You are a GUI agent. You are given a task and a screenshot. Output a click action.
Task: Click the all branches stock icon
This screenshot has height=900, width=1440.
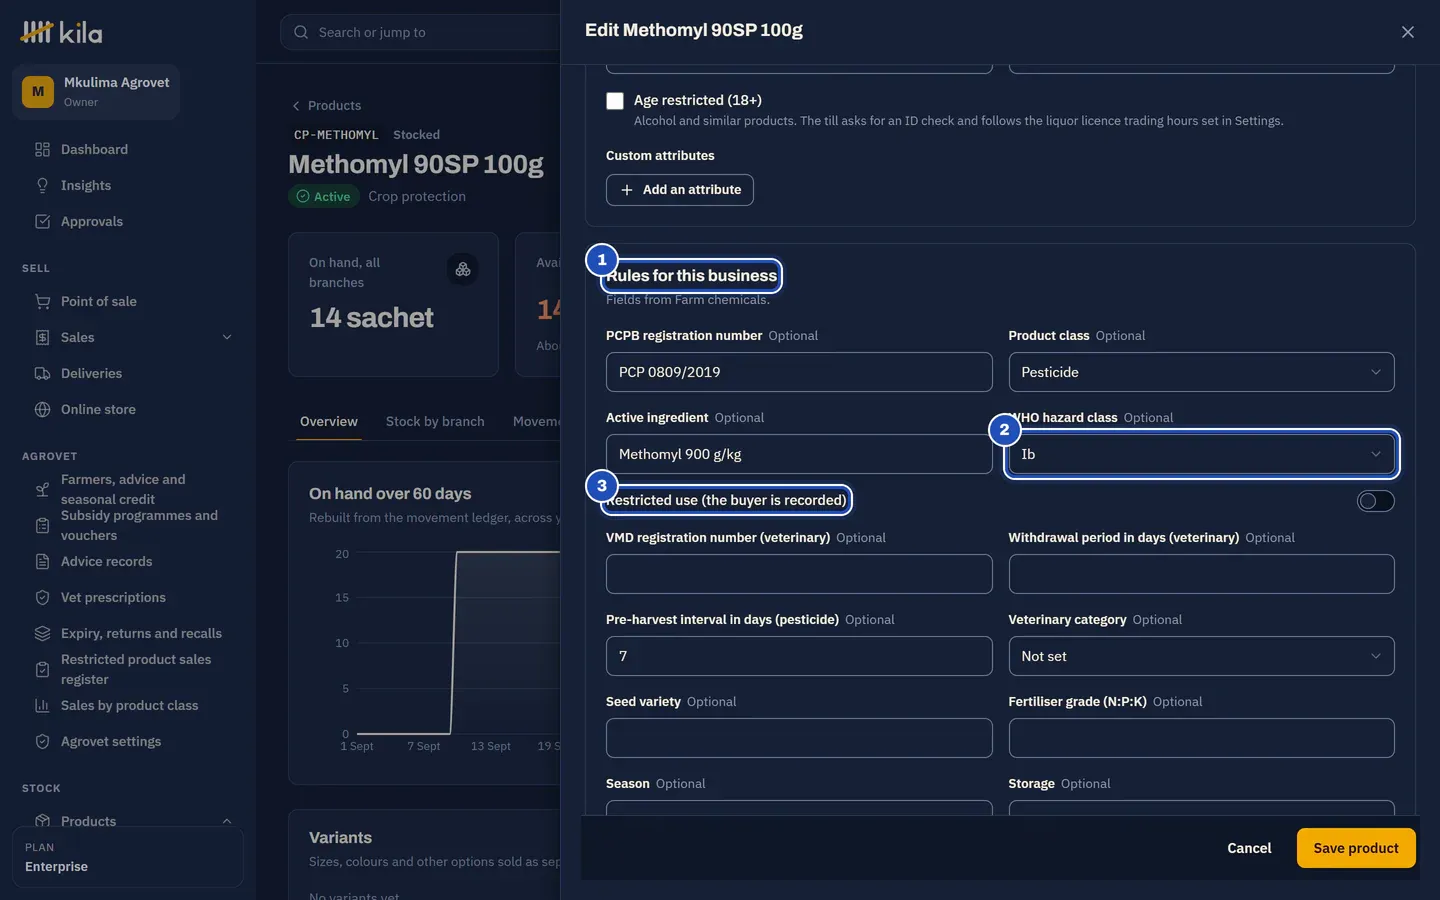pos(462,269)
